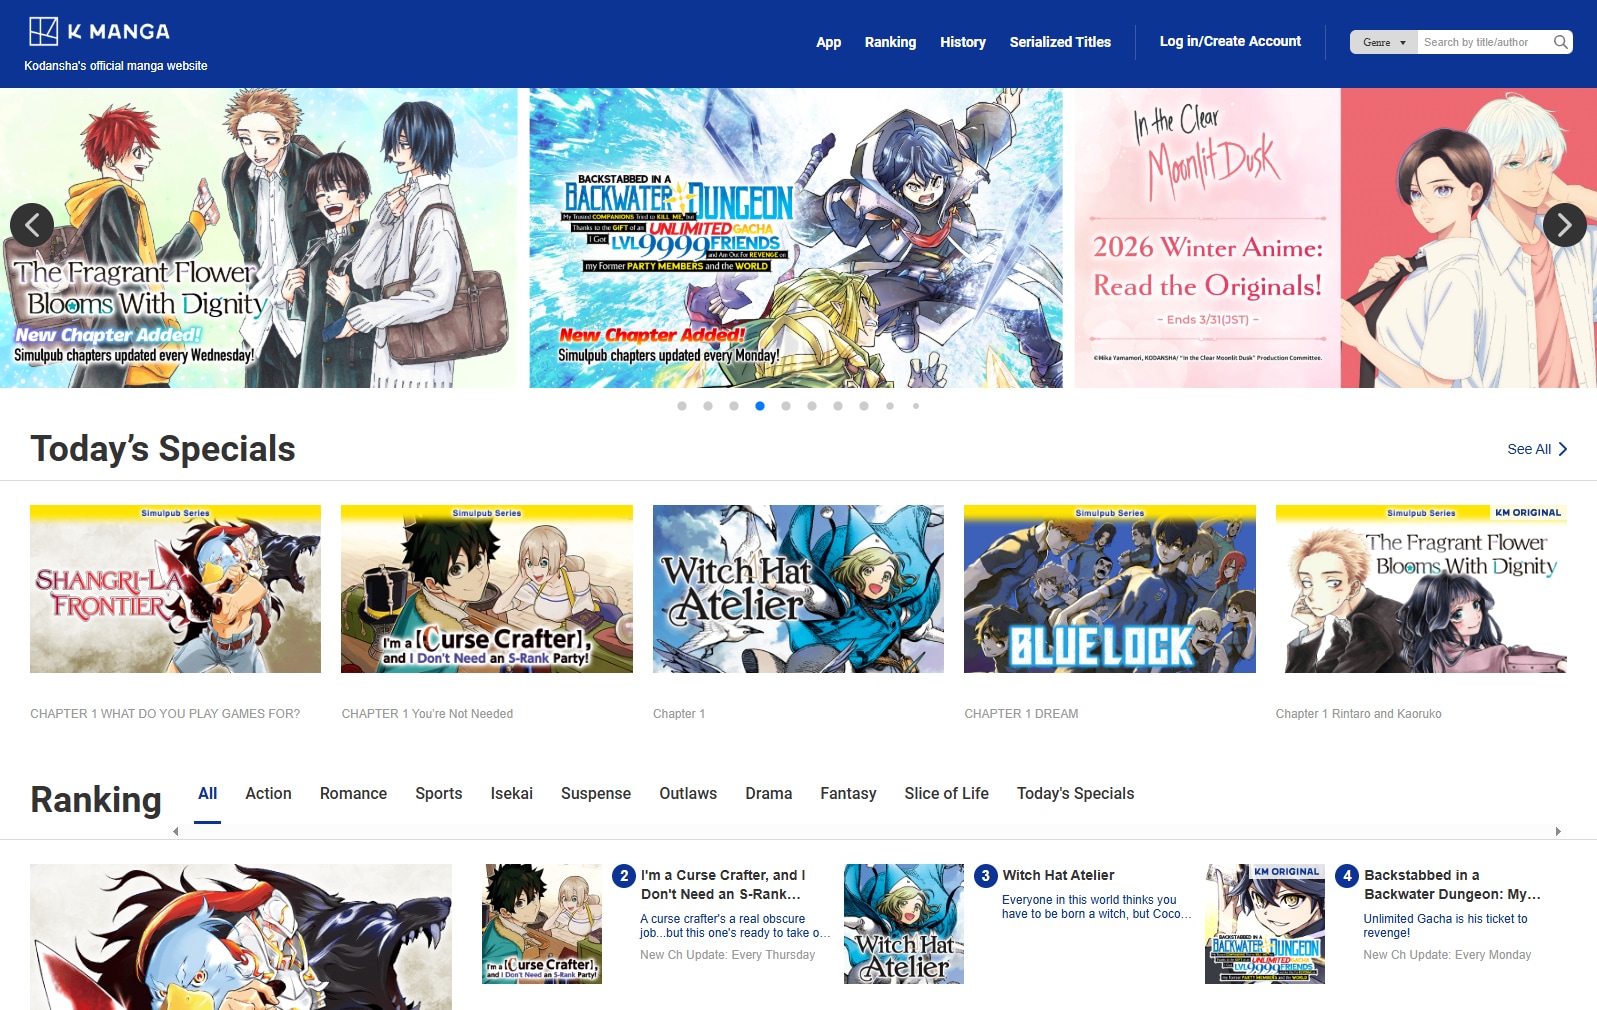The height and width of the screenshot is (1010, 1597).
Task: Go to next banner with right arrow
Action: click(x=1564, y=225)
